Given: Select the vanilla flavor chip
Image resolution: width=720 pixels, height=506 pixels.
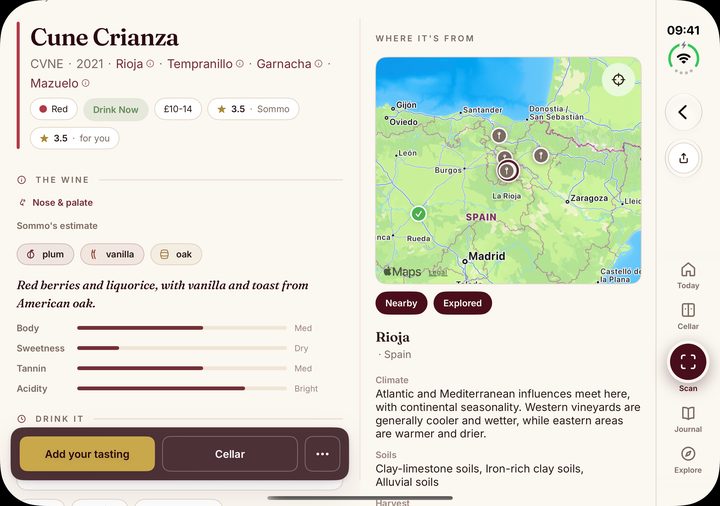Looking at the screenshot, I should click(112, 254).
